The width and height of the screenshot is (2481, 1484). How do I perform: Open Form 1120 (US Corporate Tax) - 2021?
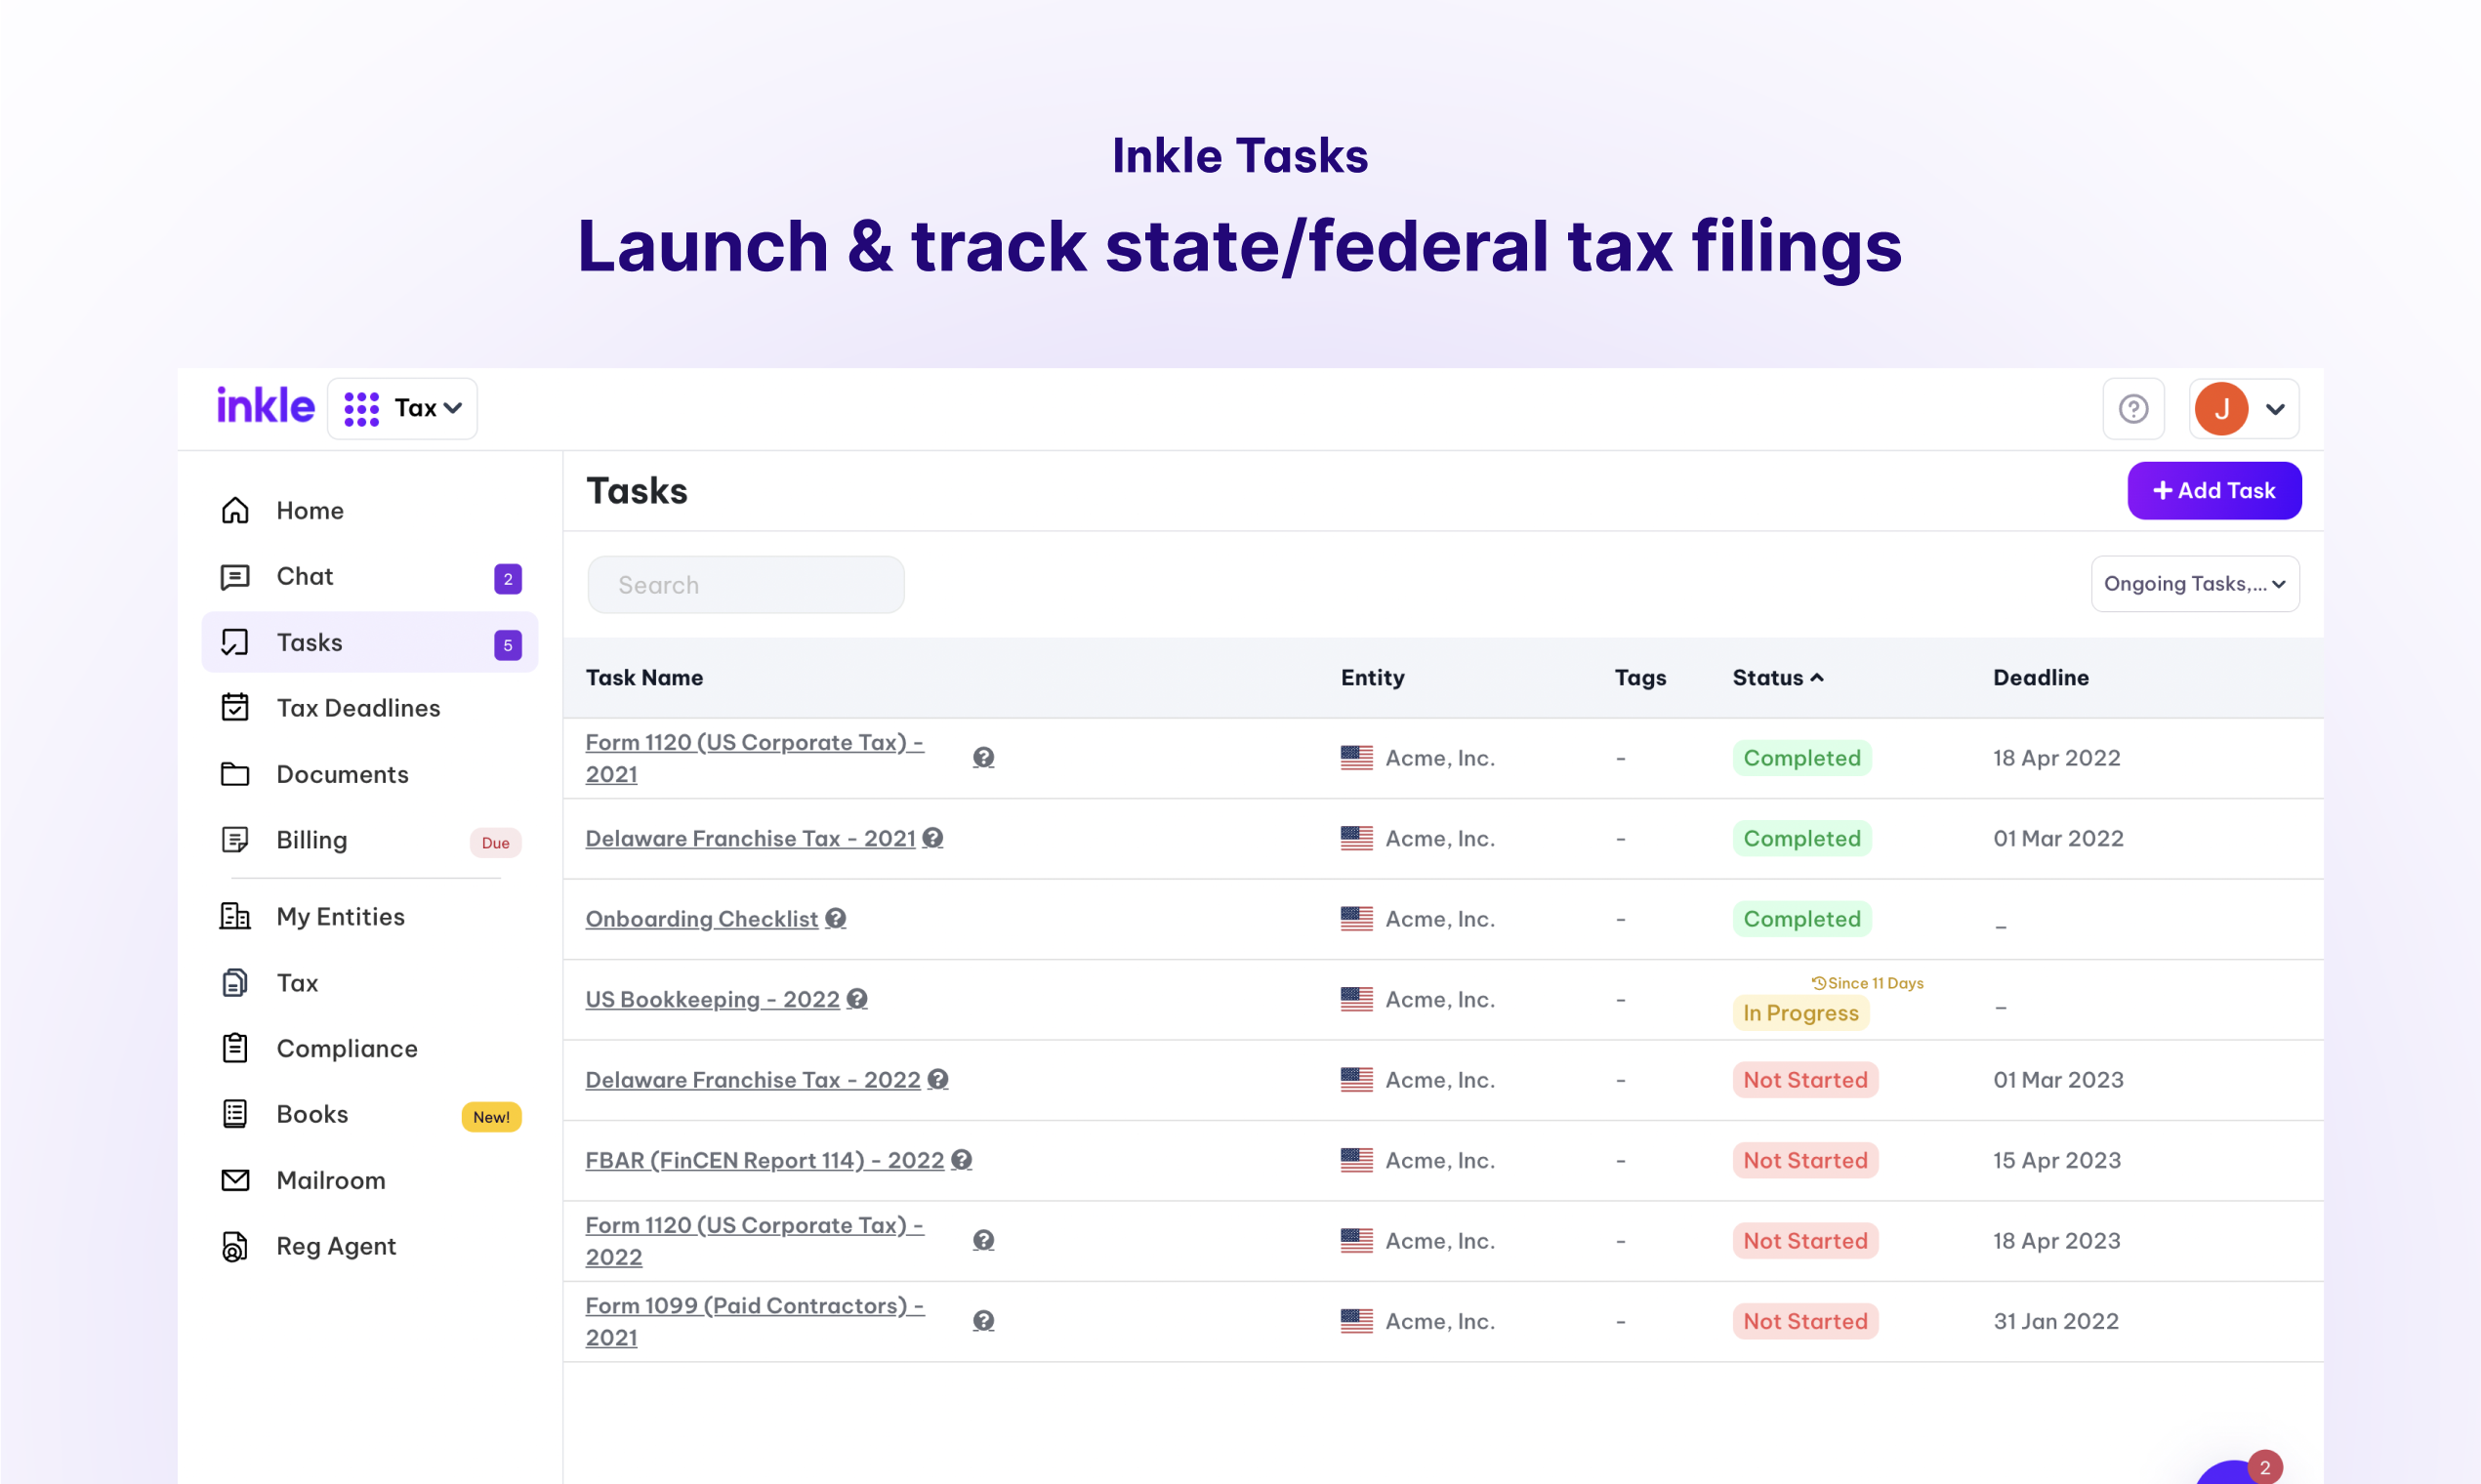coord(754,758)
